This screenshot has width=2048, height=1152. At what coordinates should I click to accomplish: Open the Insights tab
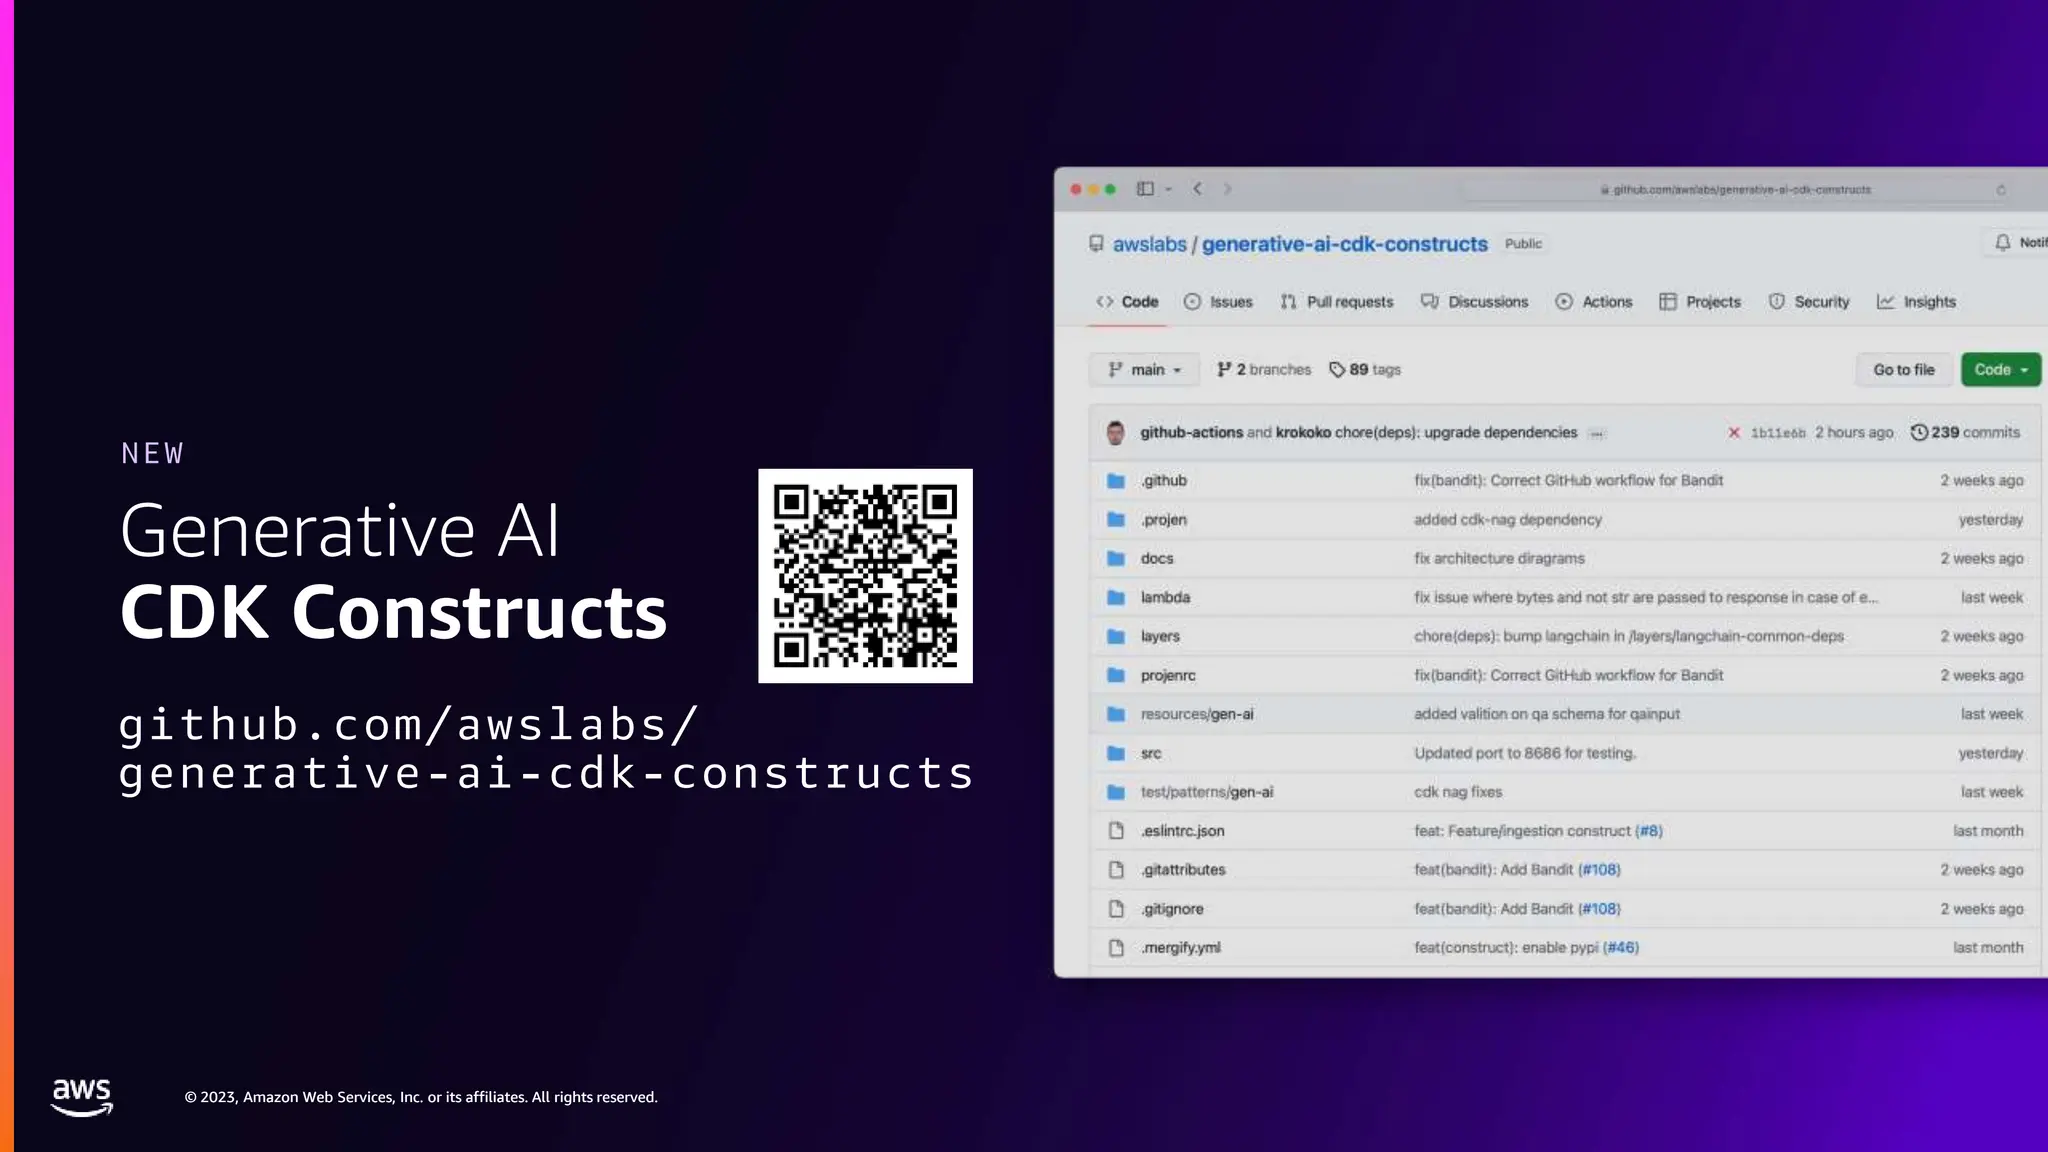pyautogui.click(x=1916, y=302)
